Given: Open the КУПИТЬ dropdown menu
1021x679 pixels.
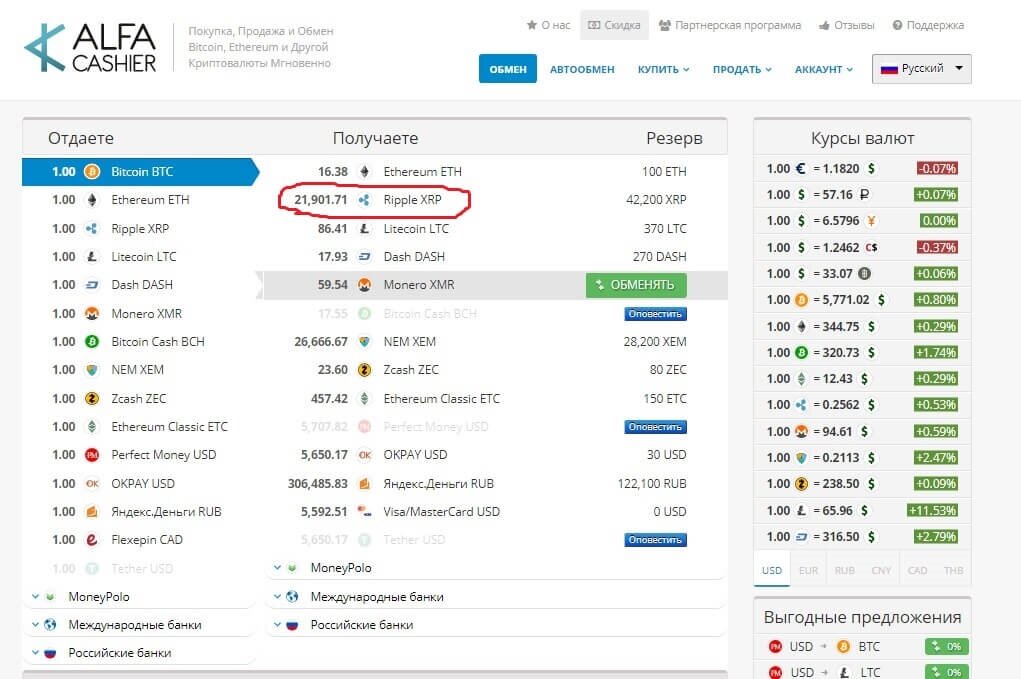Looking at the screenshot, I should [664, 69].
